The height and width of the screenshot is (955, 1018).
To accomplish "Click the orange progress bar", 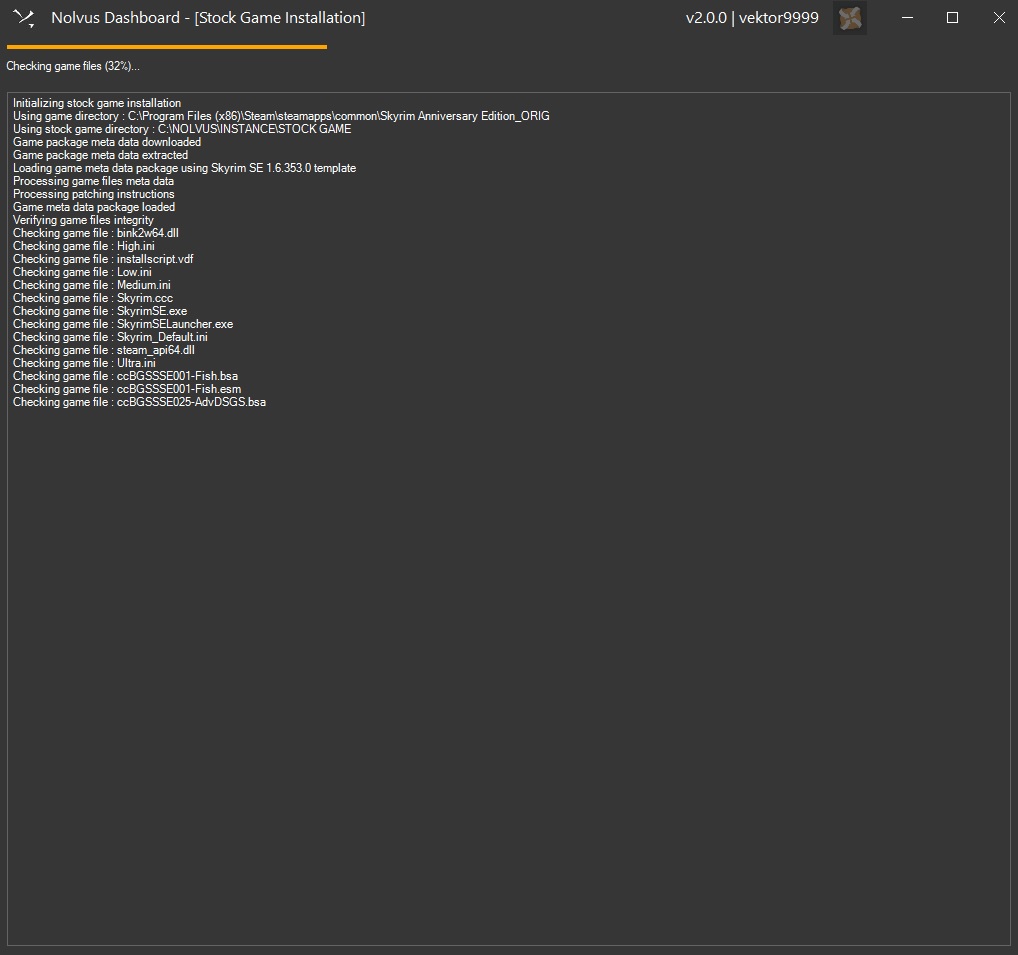I will (167, 47).
